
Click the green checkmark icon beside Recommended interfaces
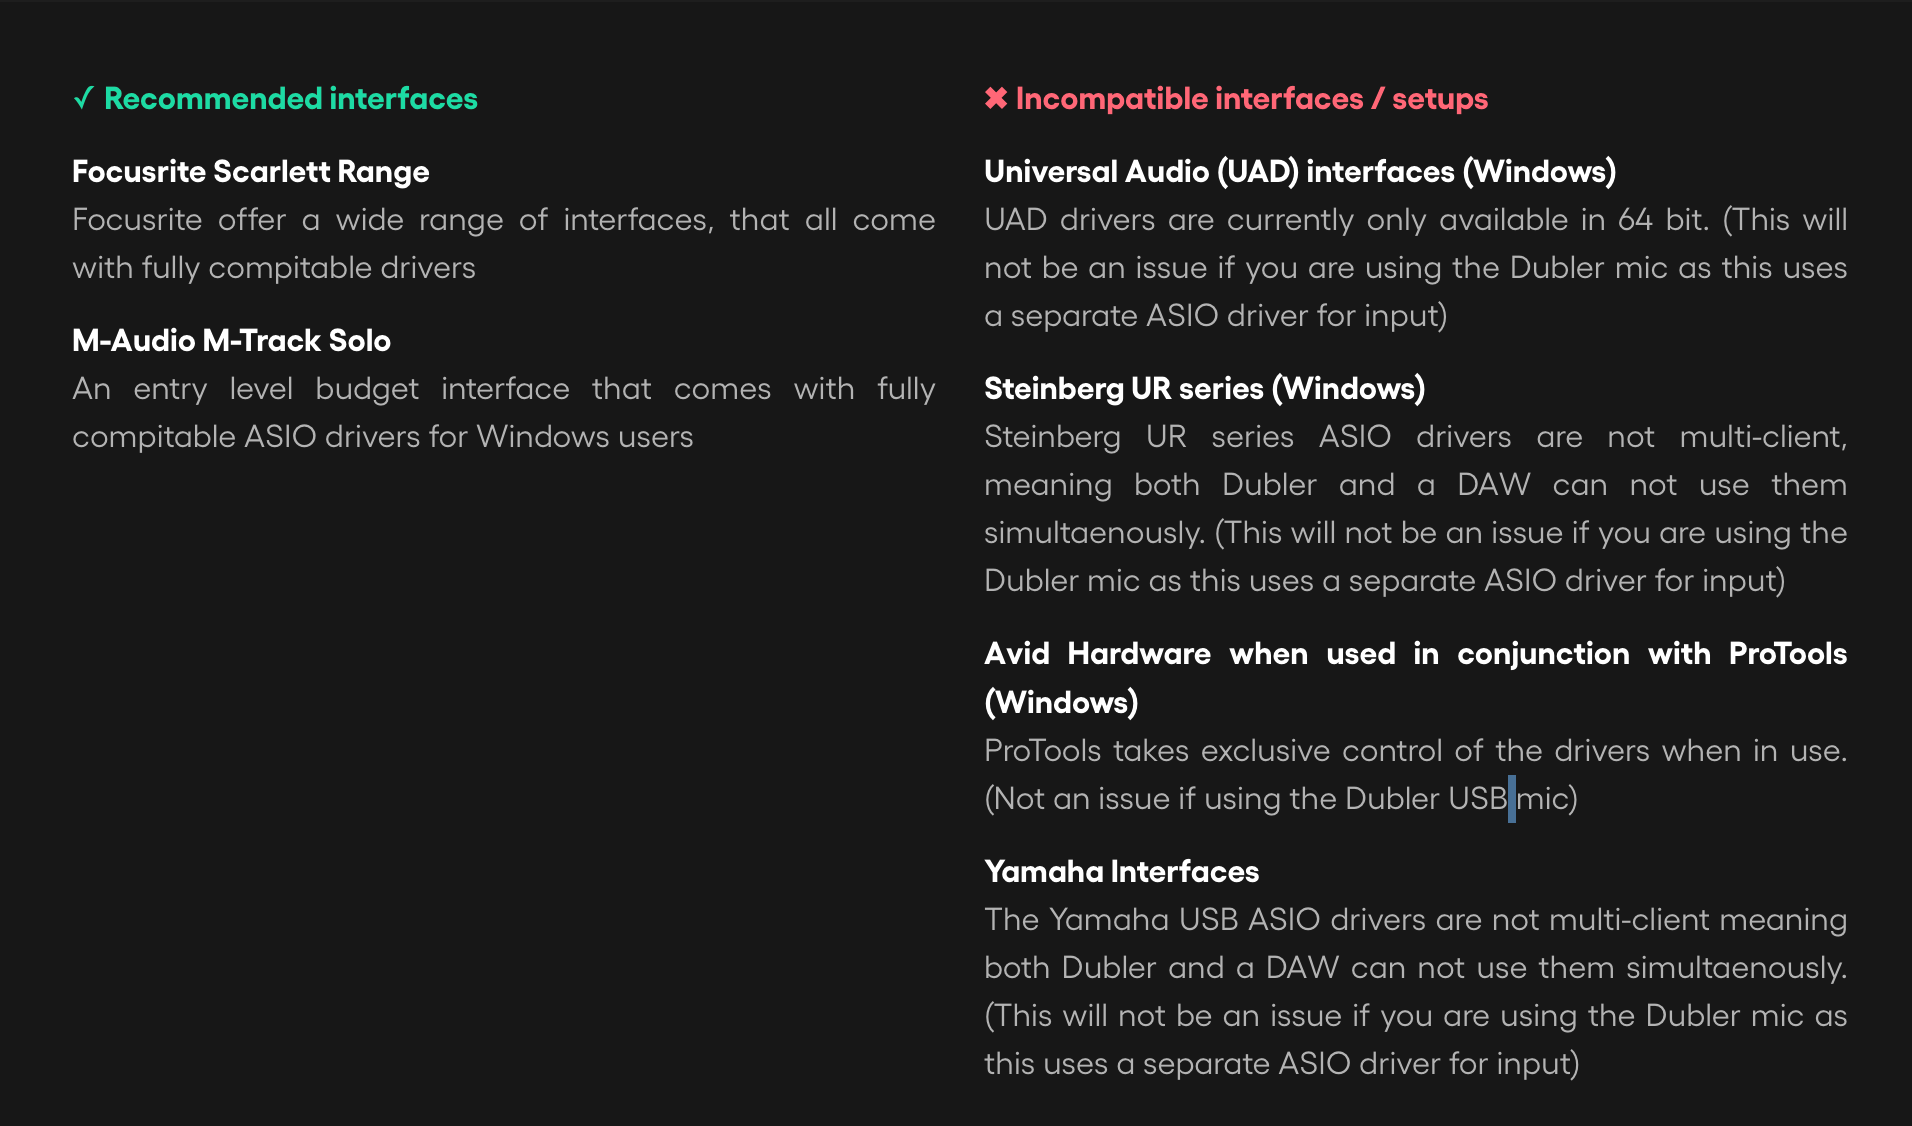[84, 98]
